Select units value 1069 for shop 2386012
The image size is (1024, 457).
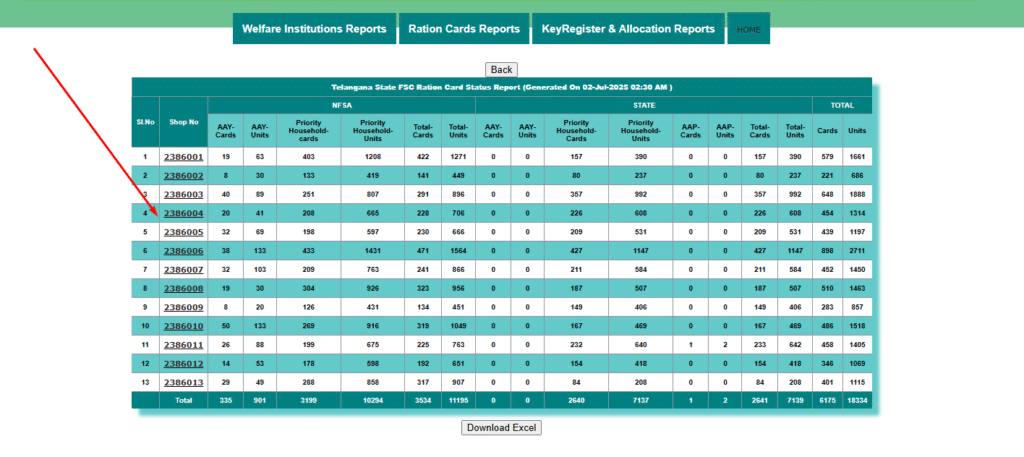(857, 364)
